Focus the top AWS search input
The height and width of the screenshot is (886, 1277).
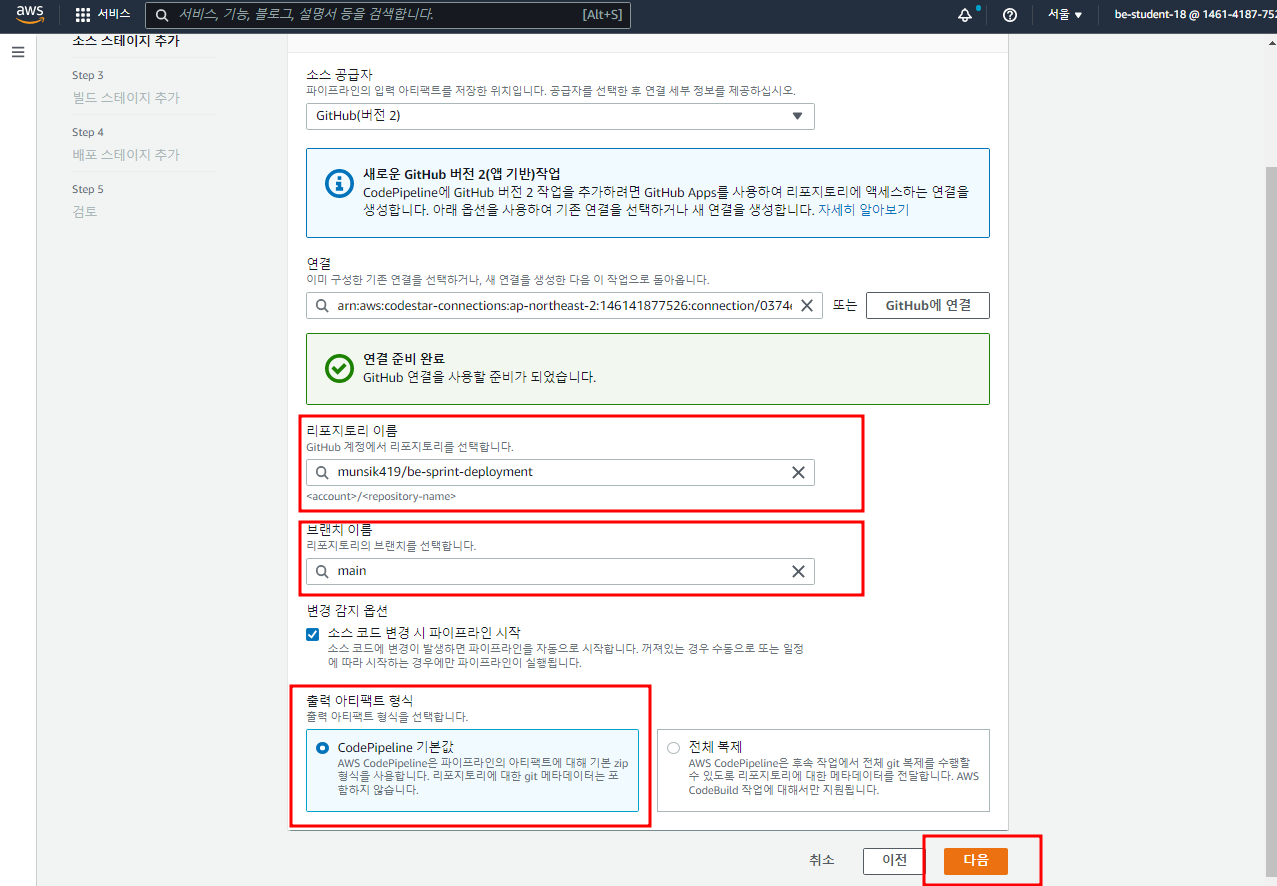pos(388,15)
